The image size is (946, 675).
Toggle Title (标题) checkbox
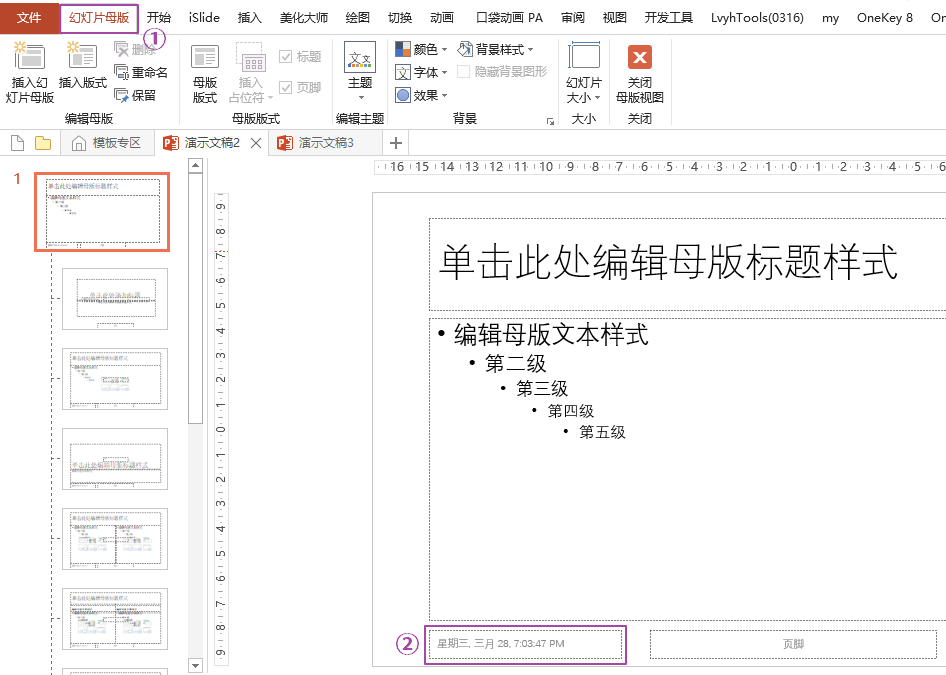point(285,57)
